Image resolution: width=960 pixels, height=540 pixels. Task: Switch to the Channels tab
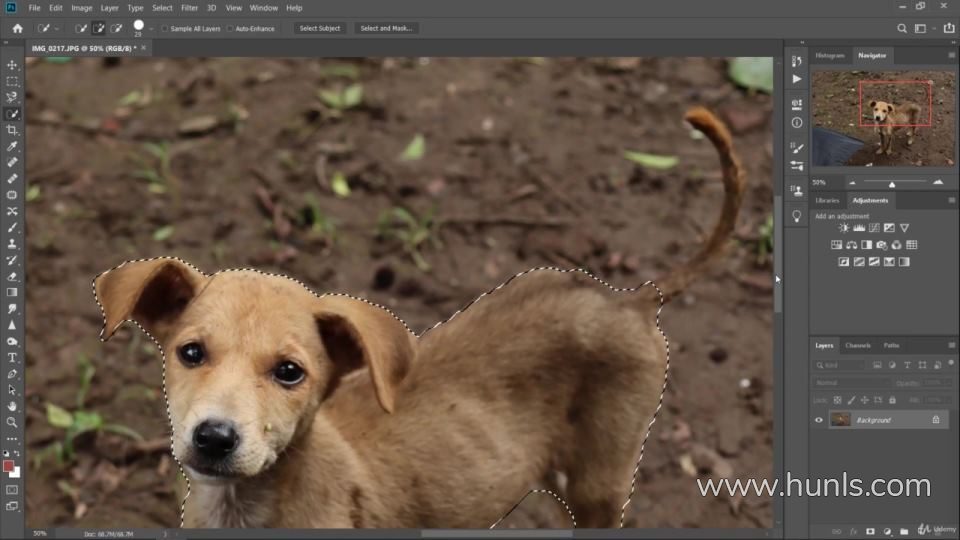[857, 345]
